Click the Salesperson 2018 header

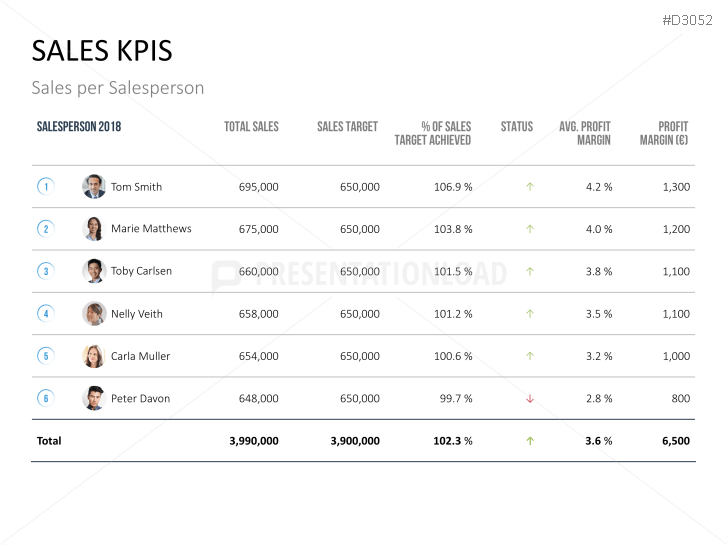[x=79, y=127]
